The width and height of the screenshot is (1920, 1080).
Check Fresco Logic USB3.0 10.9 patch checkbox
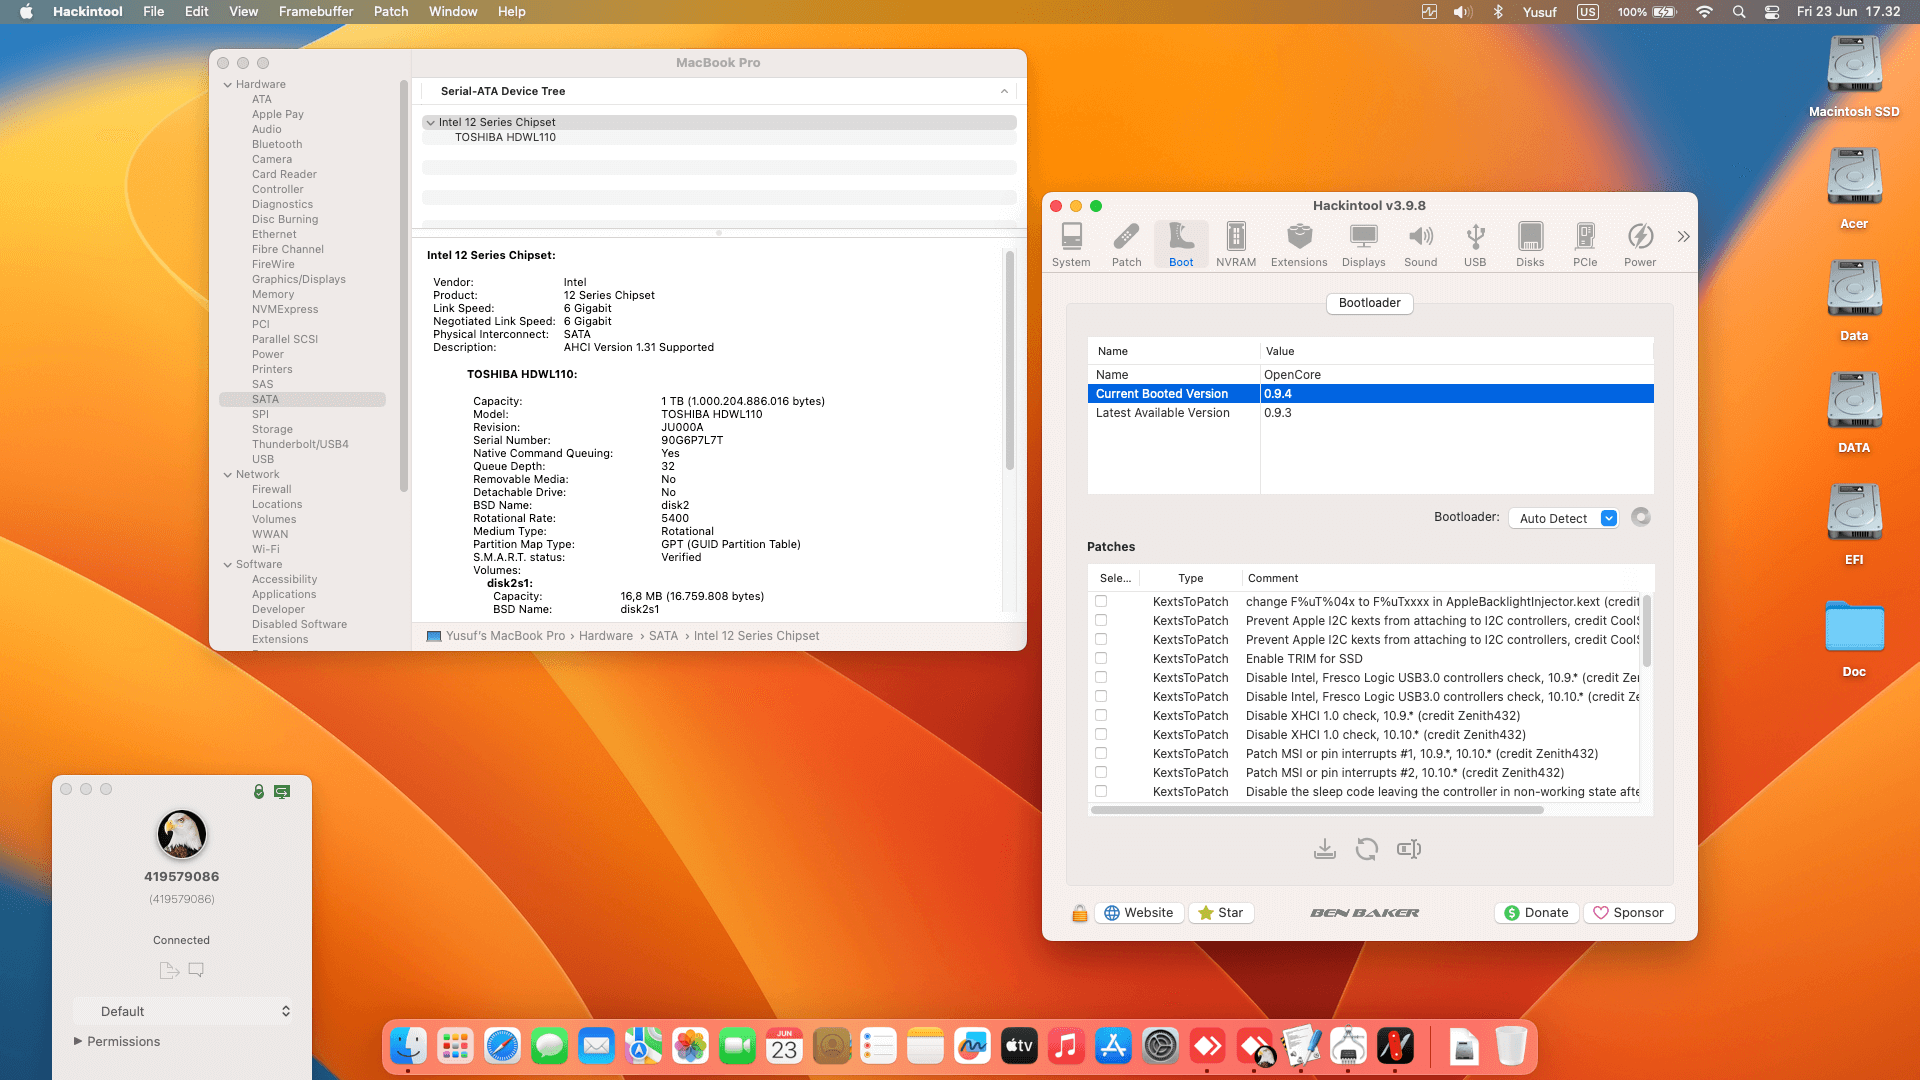[x=1101, y=677]
